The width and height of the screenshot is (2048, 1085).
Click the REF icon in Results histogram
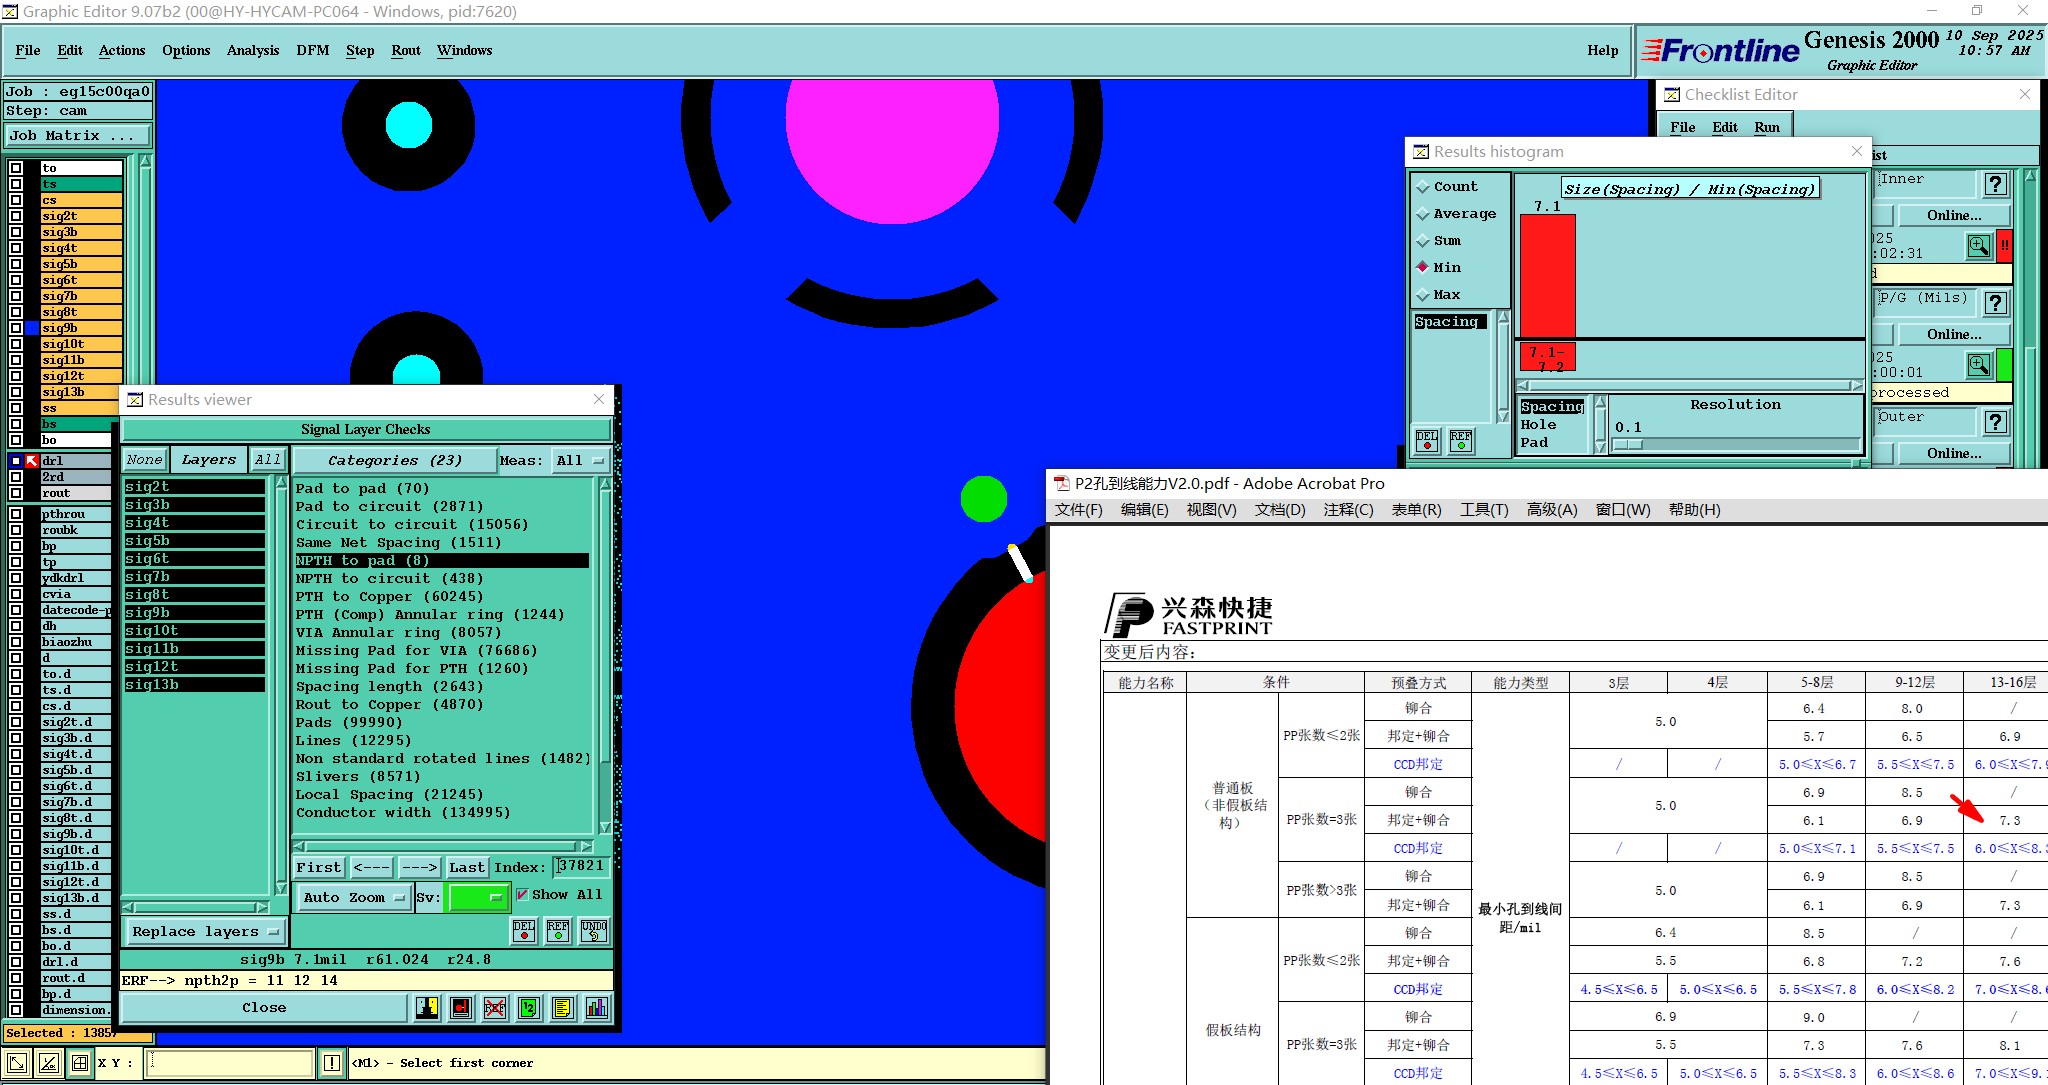coord(1461,441)
